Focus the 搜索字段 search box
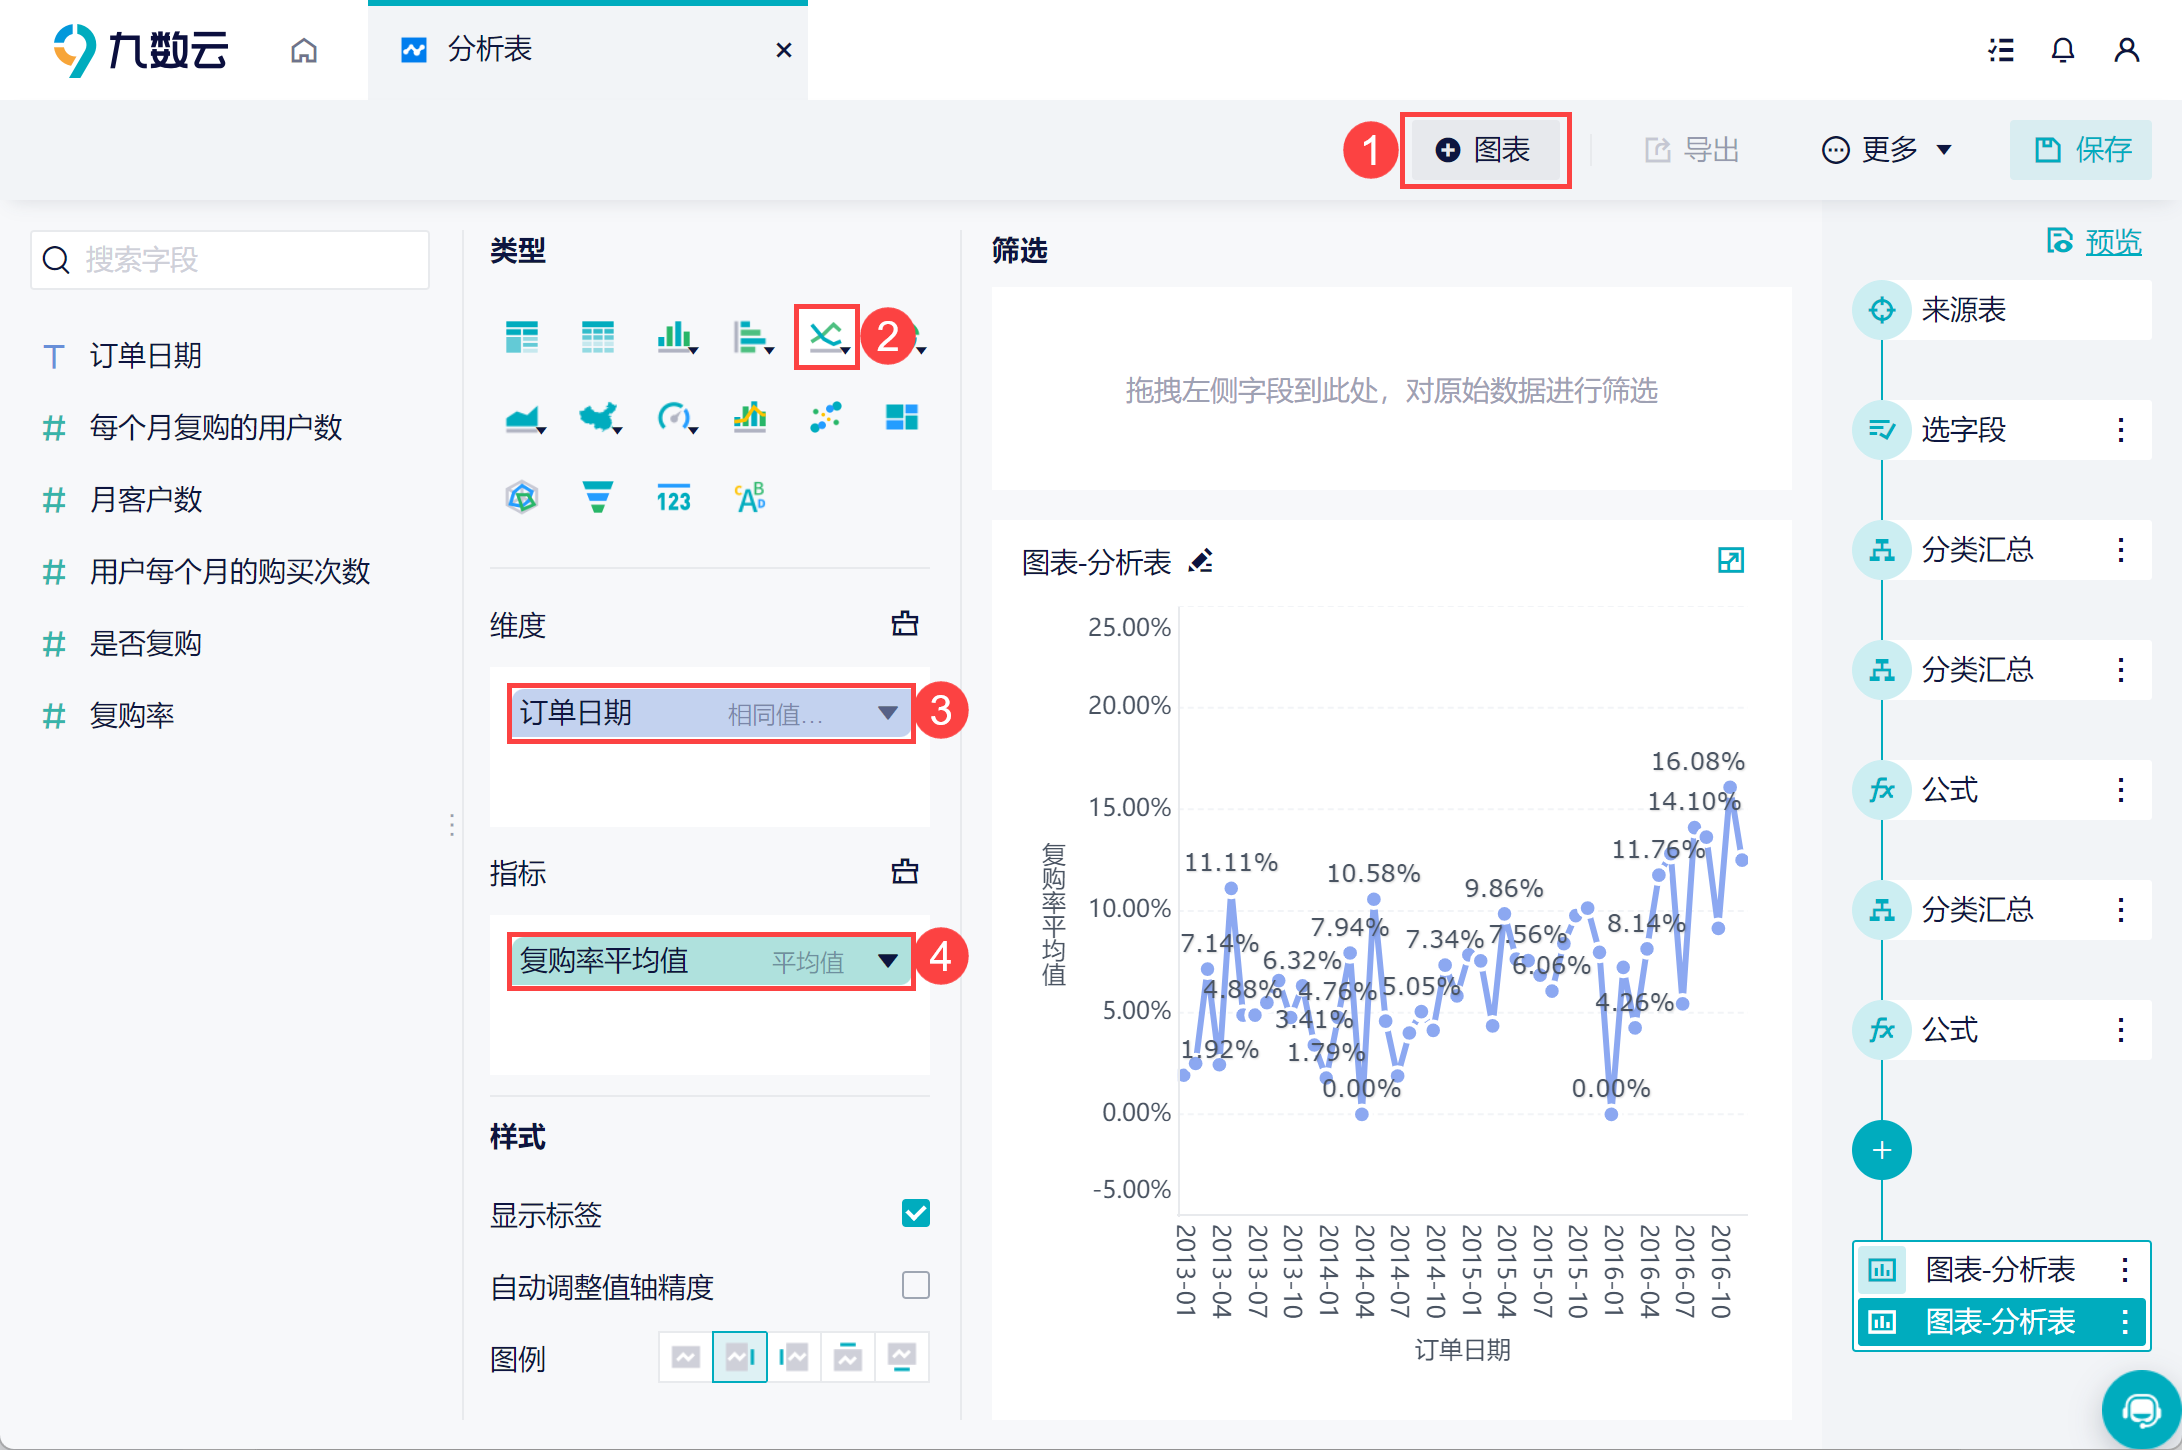Image resolution: width=2182 pixels, height=1450 pixels. [x=231, y=260]
